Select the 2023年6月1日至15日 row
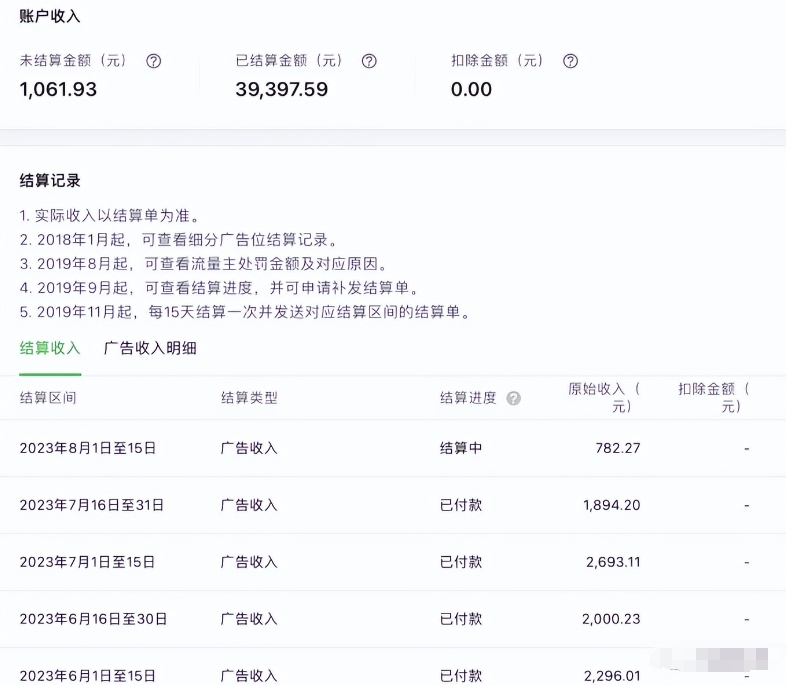786x685 pixels. (x=88, y=675)
